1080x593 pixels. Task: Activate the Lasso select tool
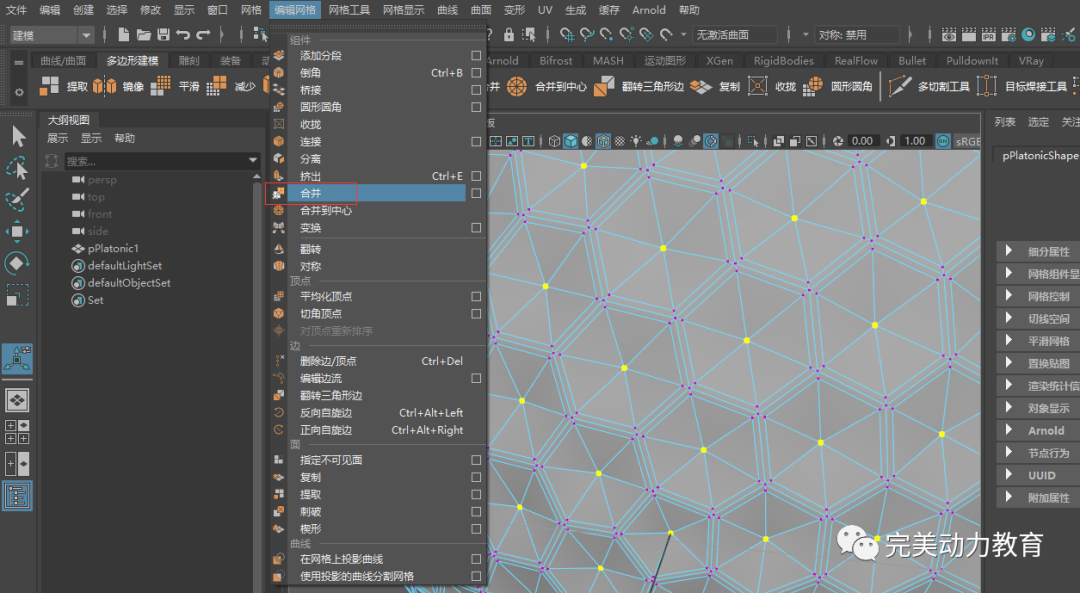[18, 168]
